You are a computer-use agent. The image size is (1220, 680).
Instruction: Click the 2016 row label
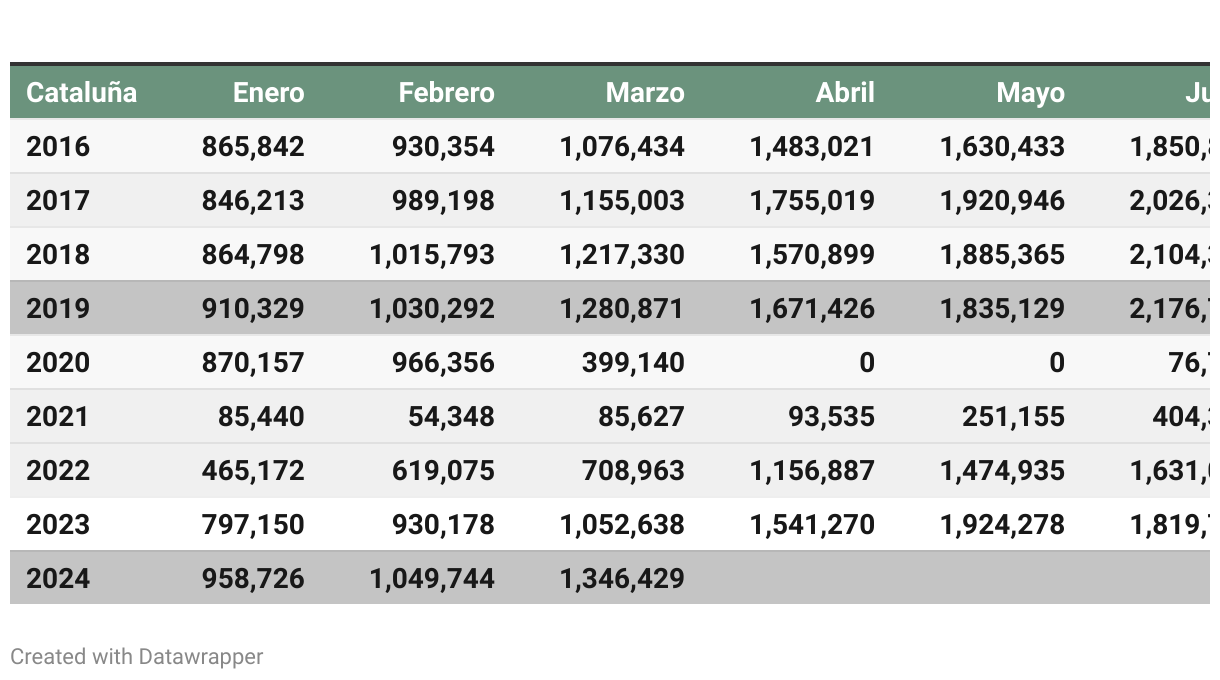(58, 146)
